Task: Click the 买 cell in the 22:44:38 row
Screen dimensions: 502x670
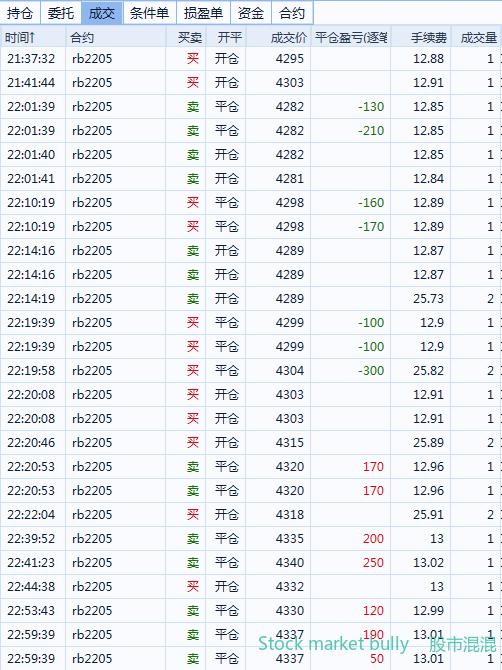Action: click(x=193, y=586)
